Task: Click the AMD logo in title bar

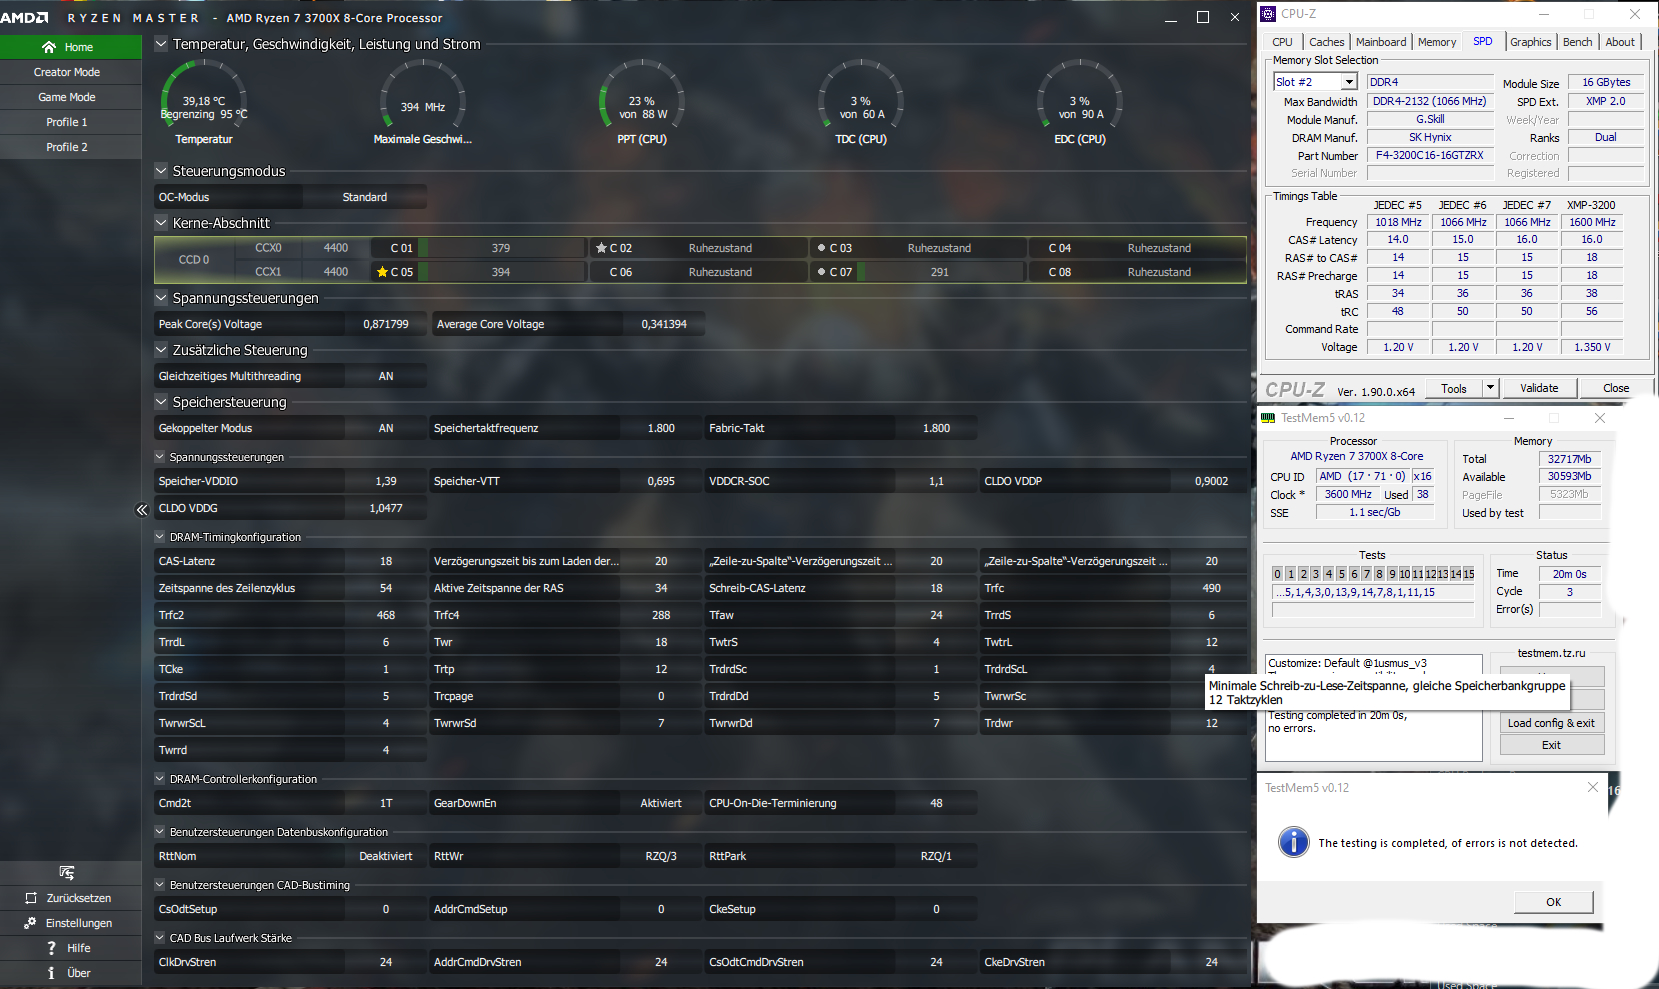Action: click(x=25, y=18)
